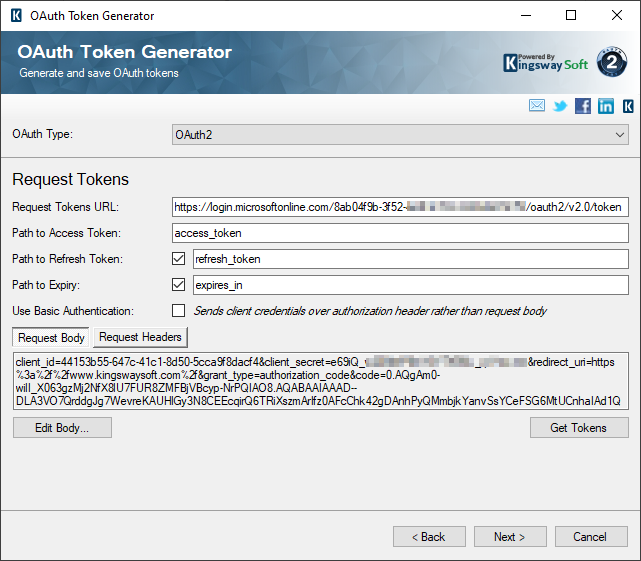
Task: Click the email envelope icon
Action: point(537,107)
